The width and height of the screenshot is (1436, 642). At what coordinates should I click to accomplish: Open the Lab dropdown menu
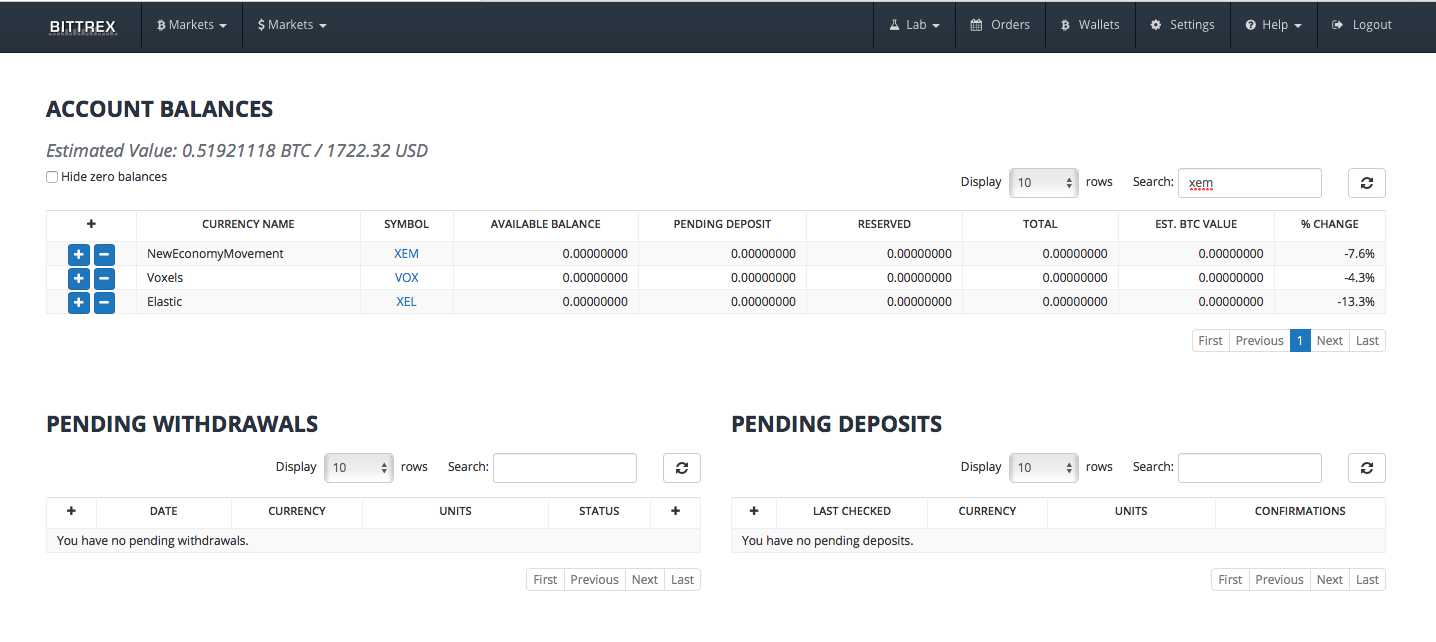click(x=914, y=25)
